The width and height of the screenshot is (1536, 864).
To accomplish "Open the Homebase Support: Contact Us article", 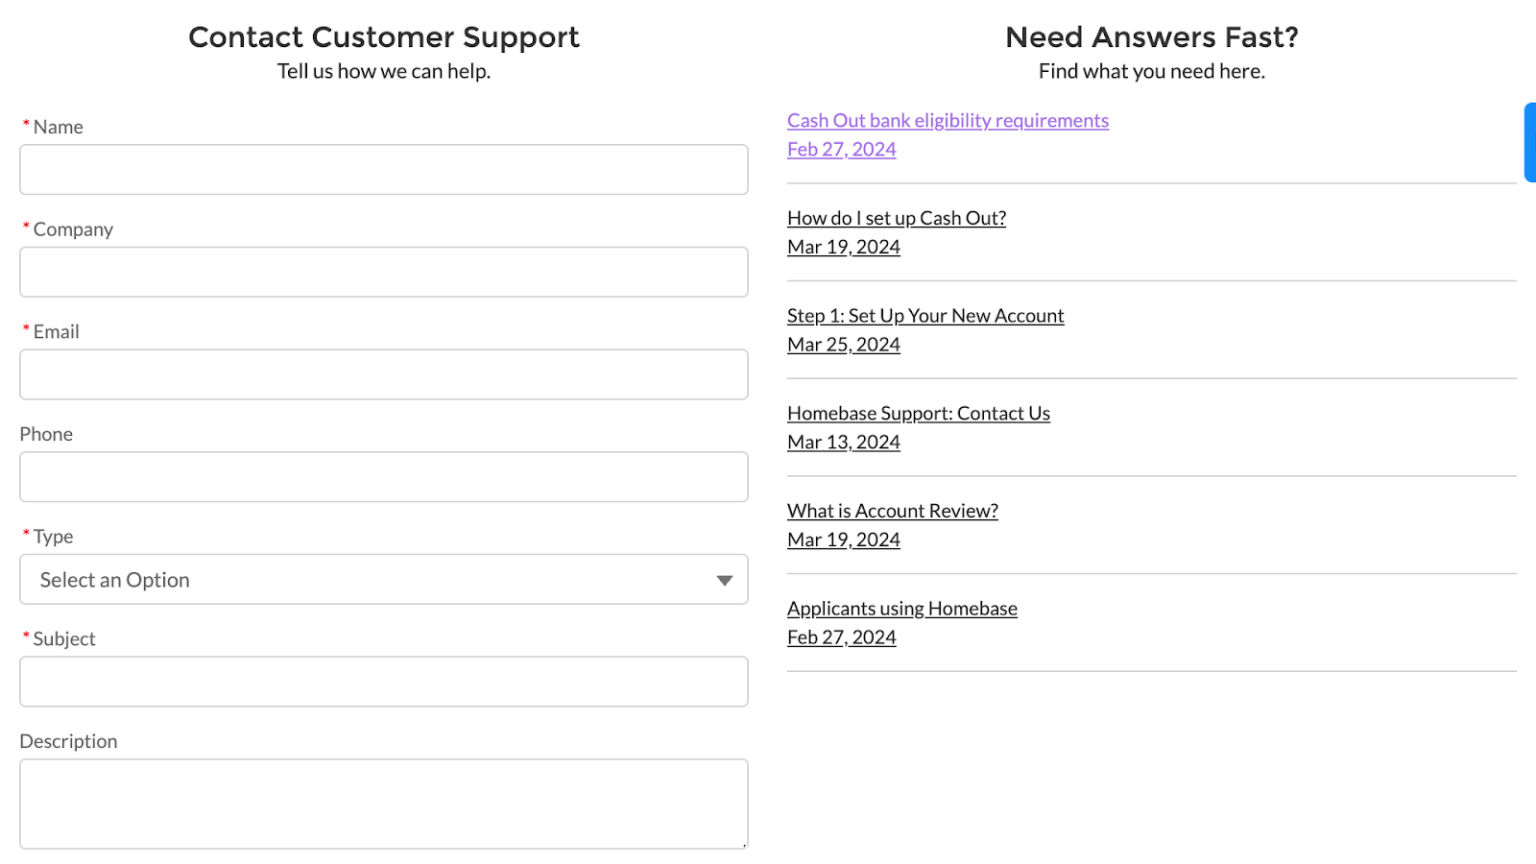I will [x=918, y=412].
